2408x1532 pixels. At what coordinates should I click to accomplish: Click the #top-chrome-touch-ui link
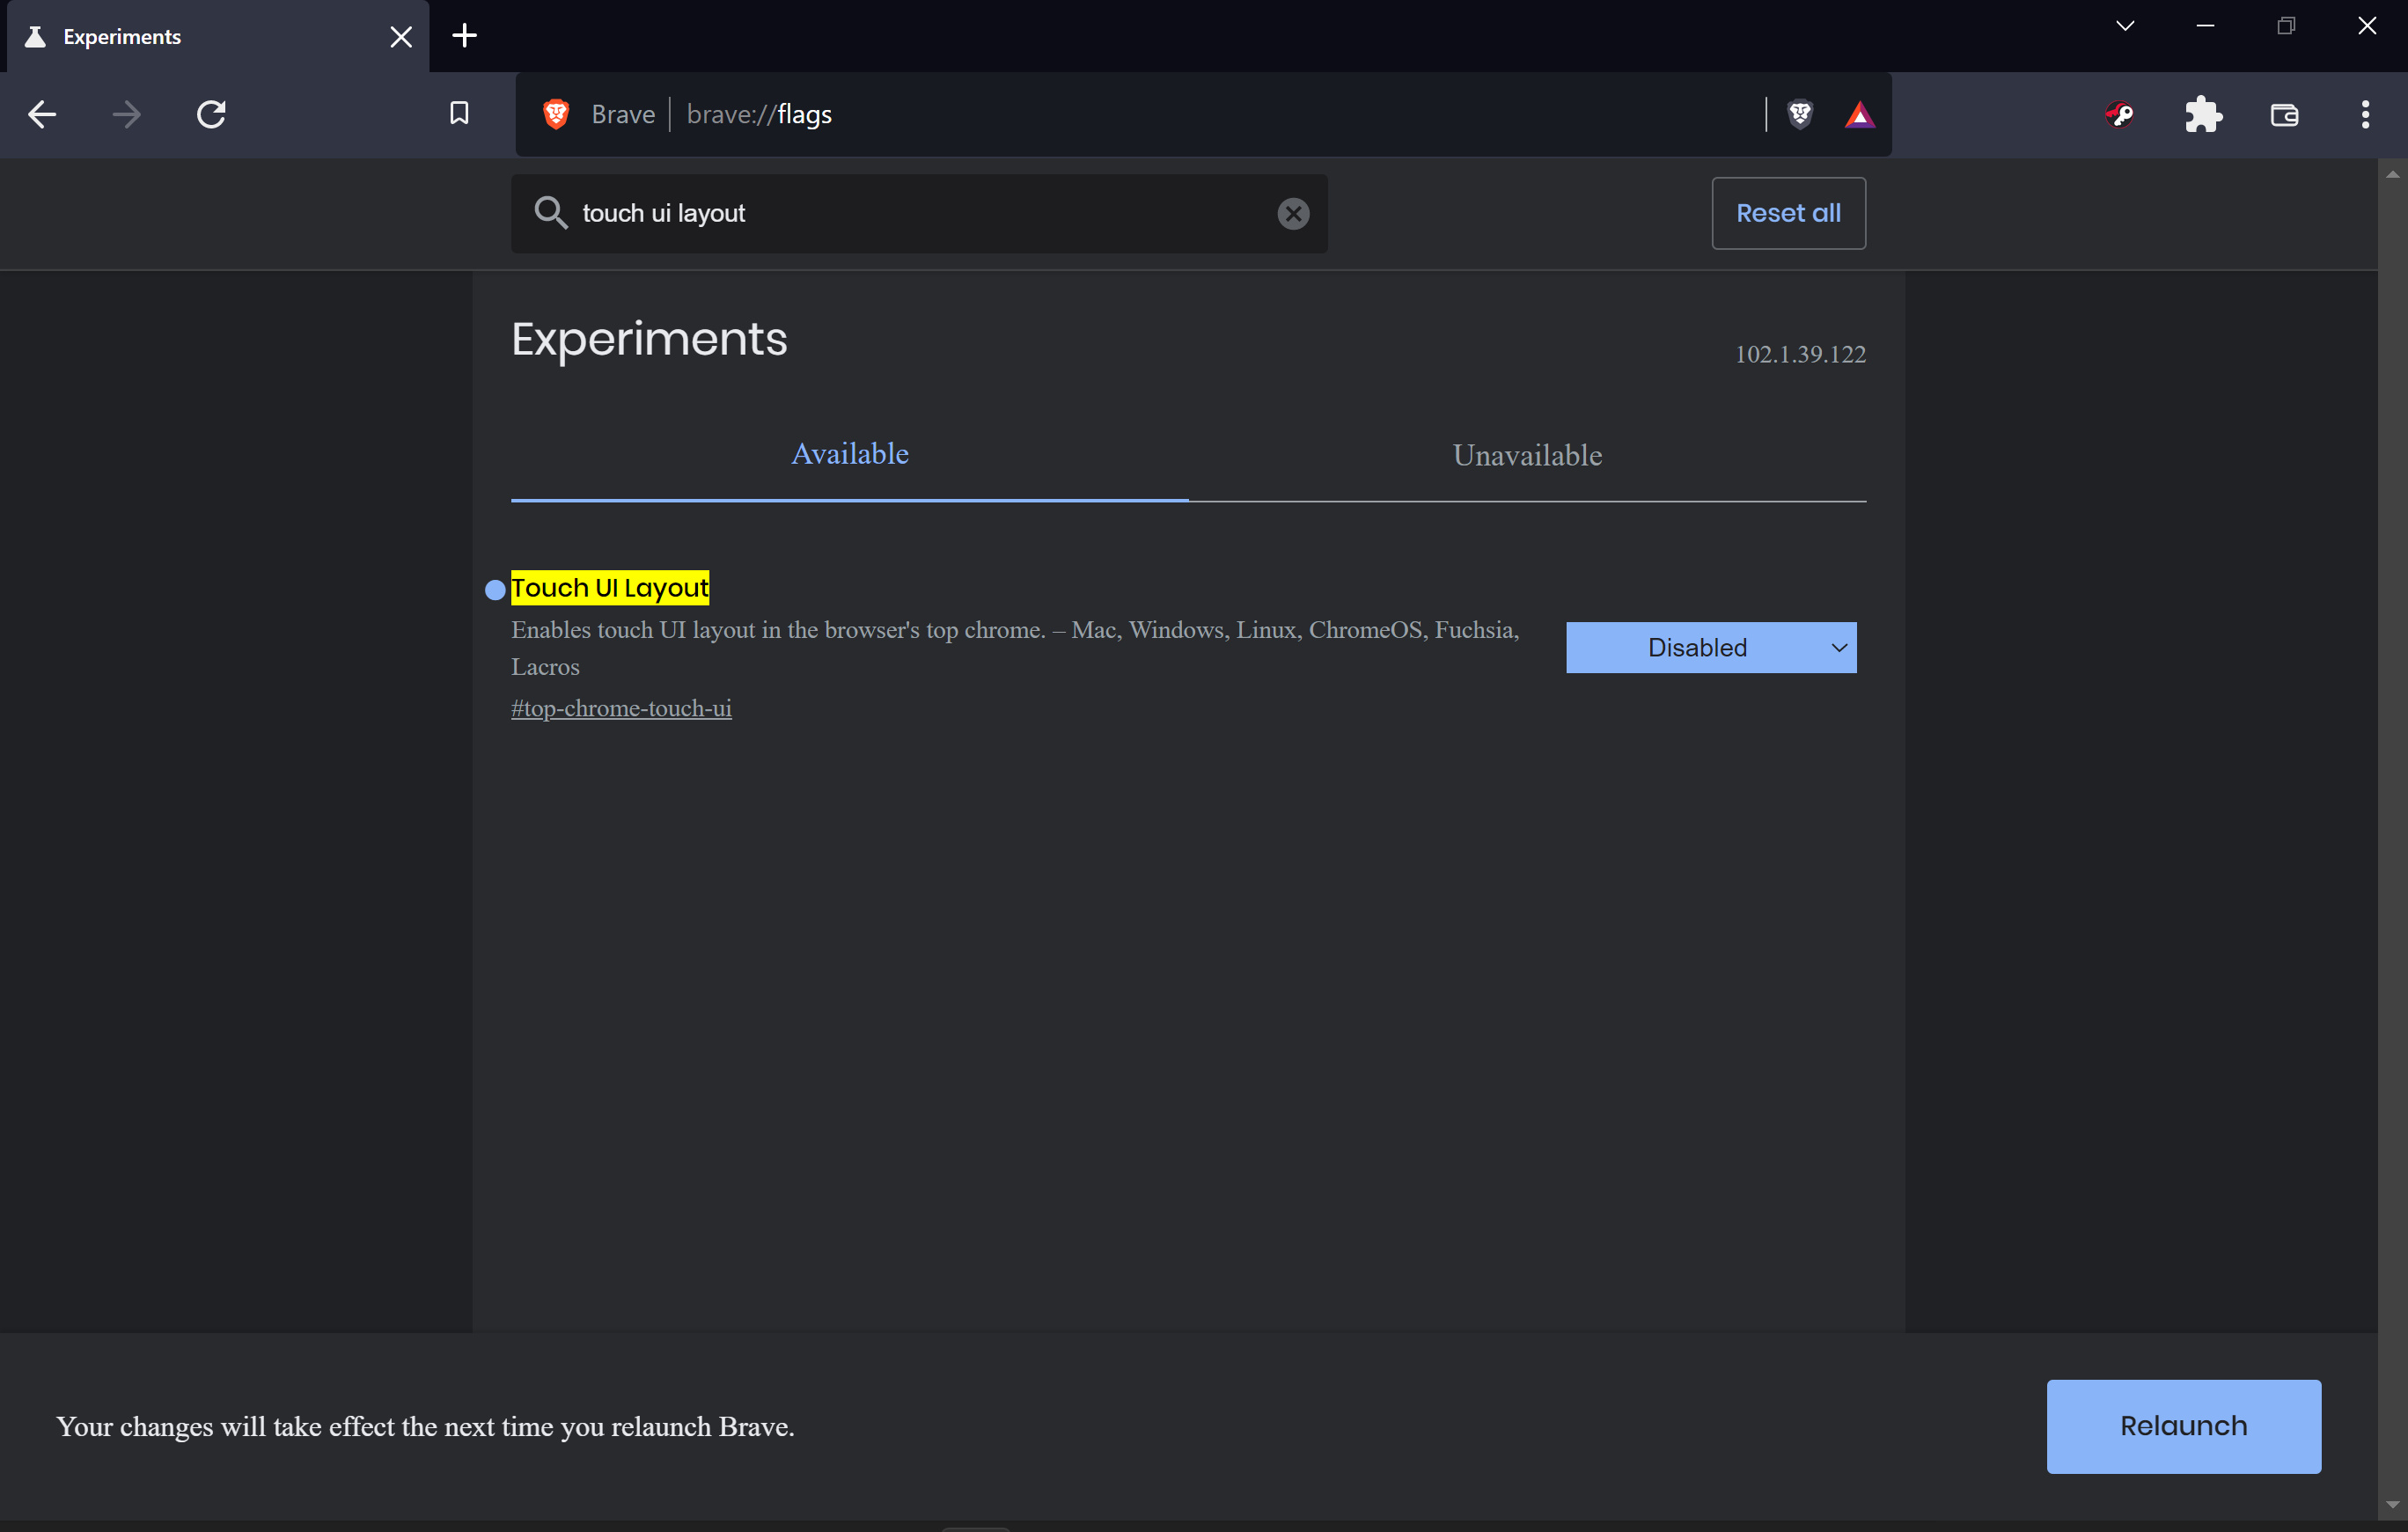[621, 708]
